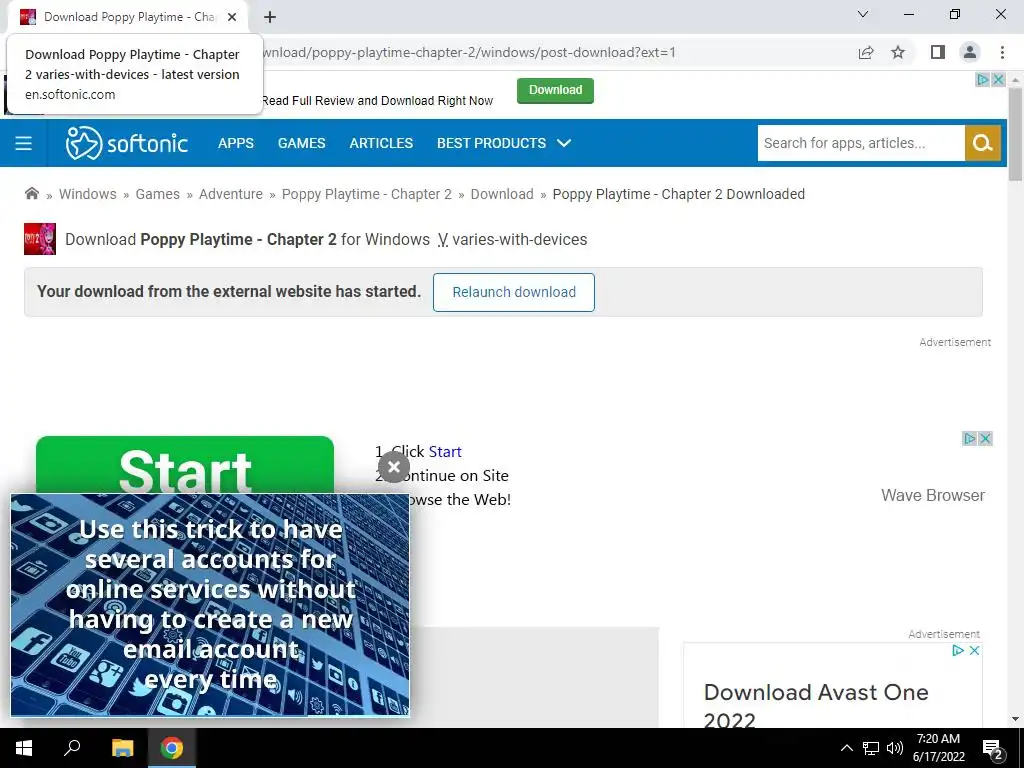The height and width of the screenshot is (768, 1024).
Task: Bookmark this page with the star icon
Action: click(898, 52)
